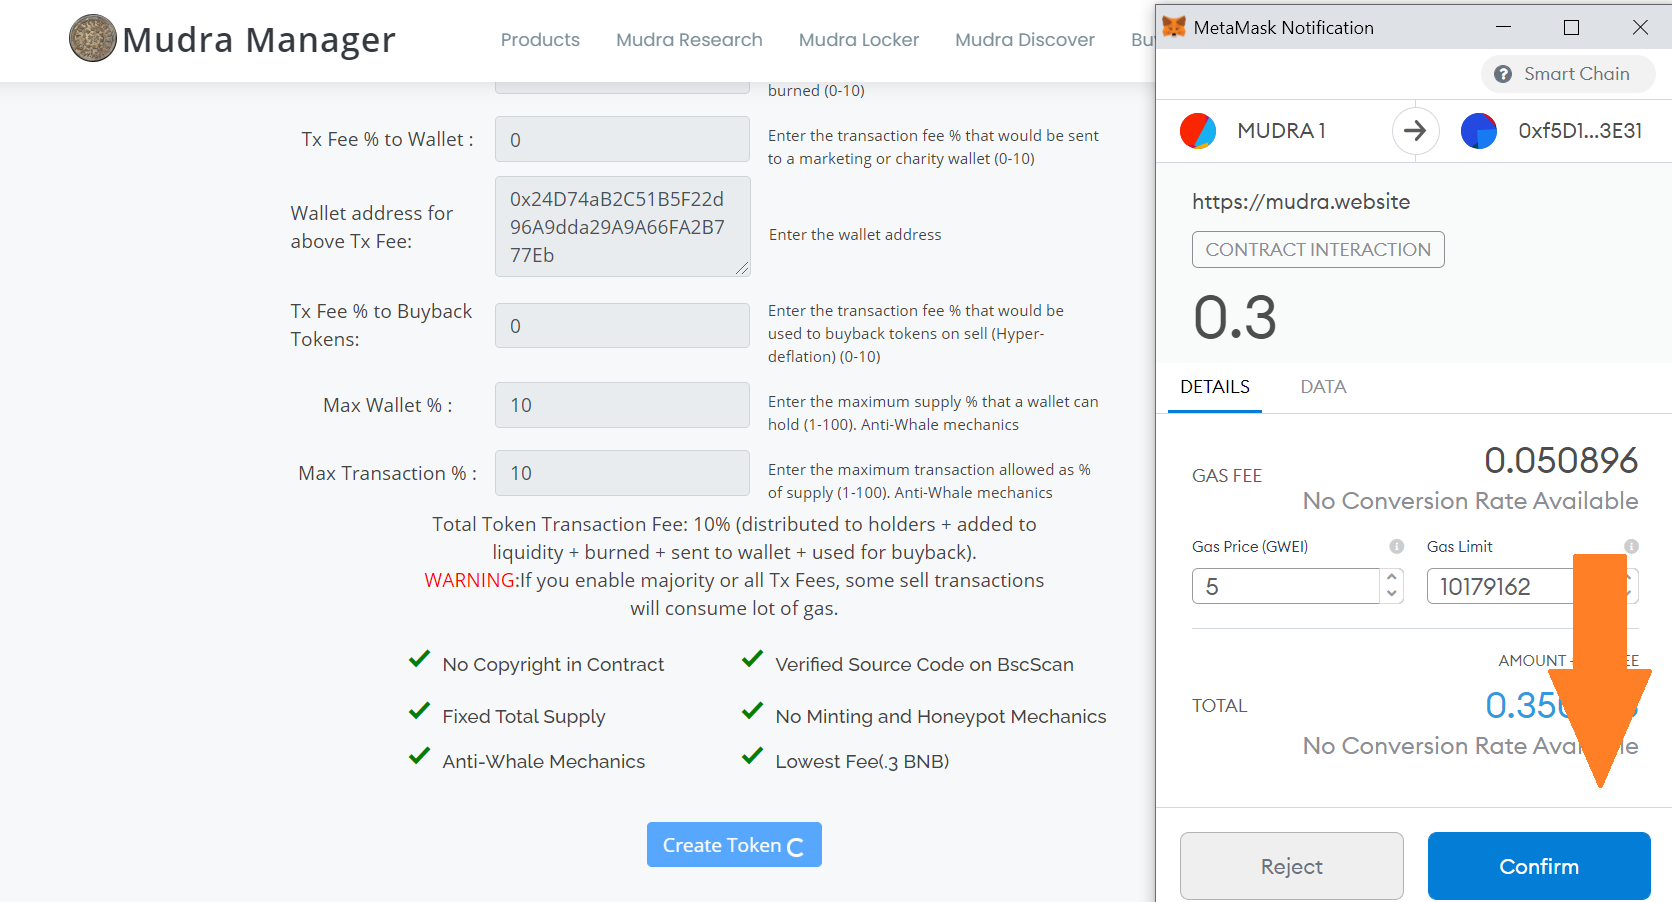Increase Gas Price with the up stepper
Image resolution: width=1672 pixels, height=902 pixels.
tap(1392, 577)
